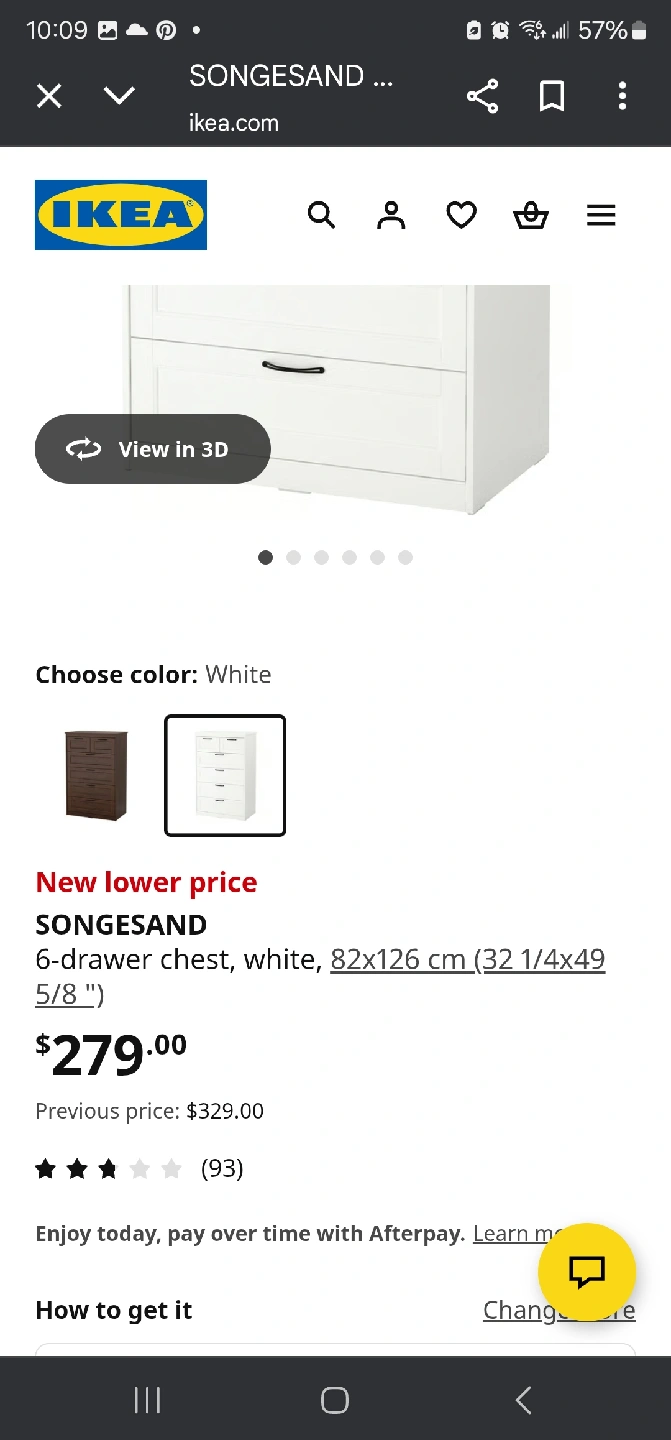Close the browser tab with X
Viewport: 671px width, 1440px height.
[49, 96]
